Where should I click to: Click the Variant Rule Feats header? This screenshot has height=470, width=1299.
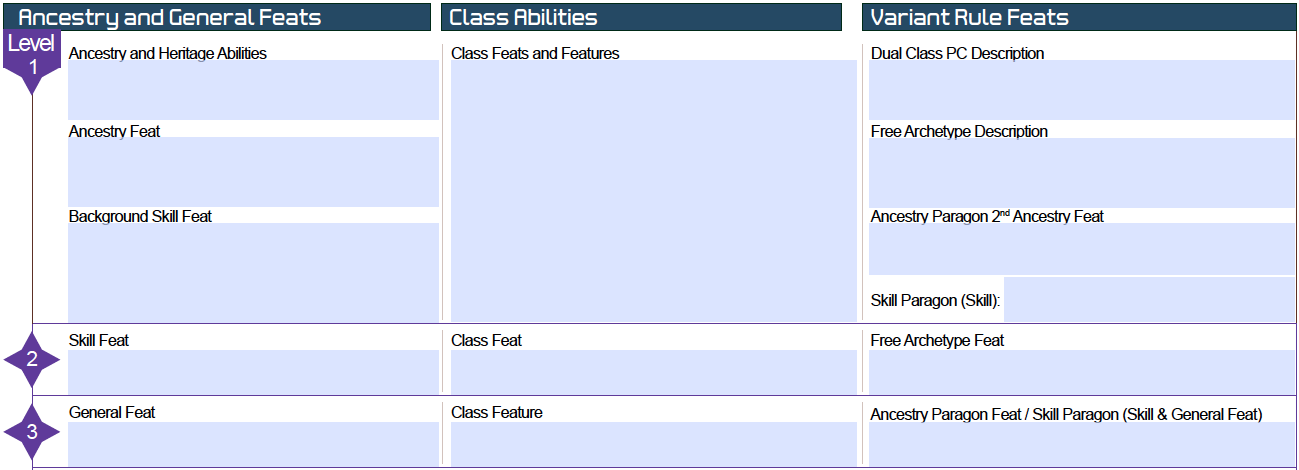coord(1079,17)
